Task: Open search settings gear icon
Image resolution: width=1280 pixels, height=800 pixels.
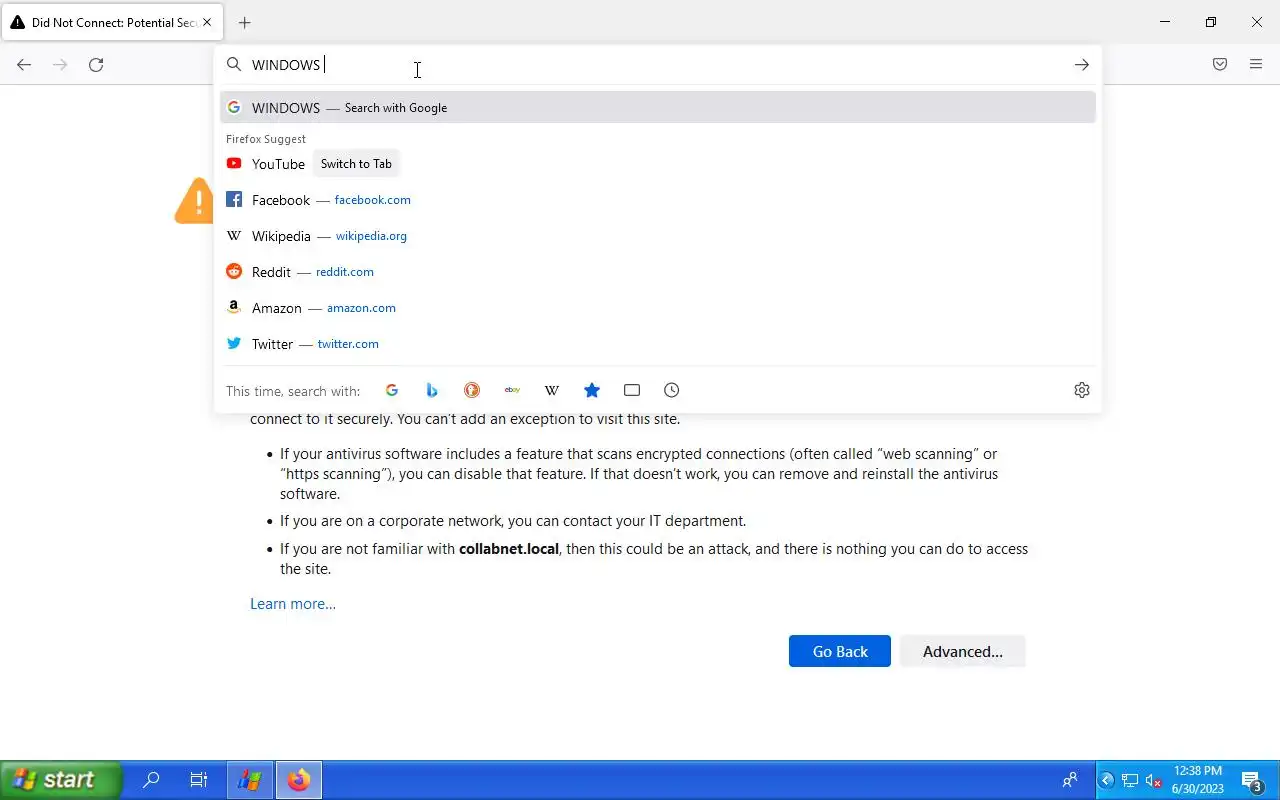Action: coord(1082,390)
